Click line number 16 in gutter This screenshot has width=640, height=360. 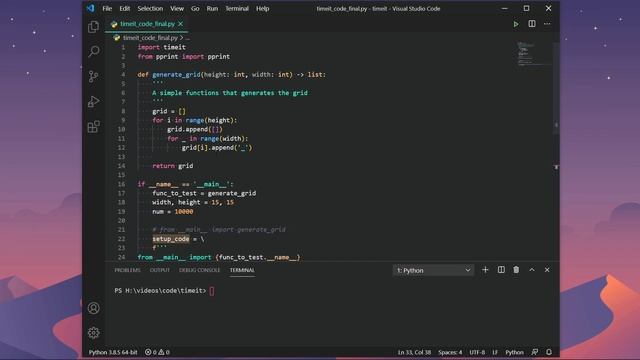(x=121, y=184)
